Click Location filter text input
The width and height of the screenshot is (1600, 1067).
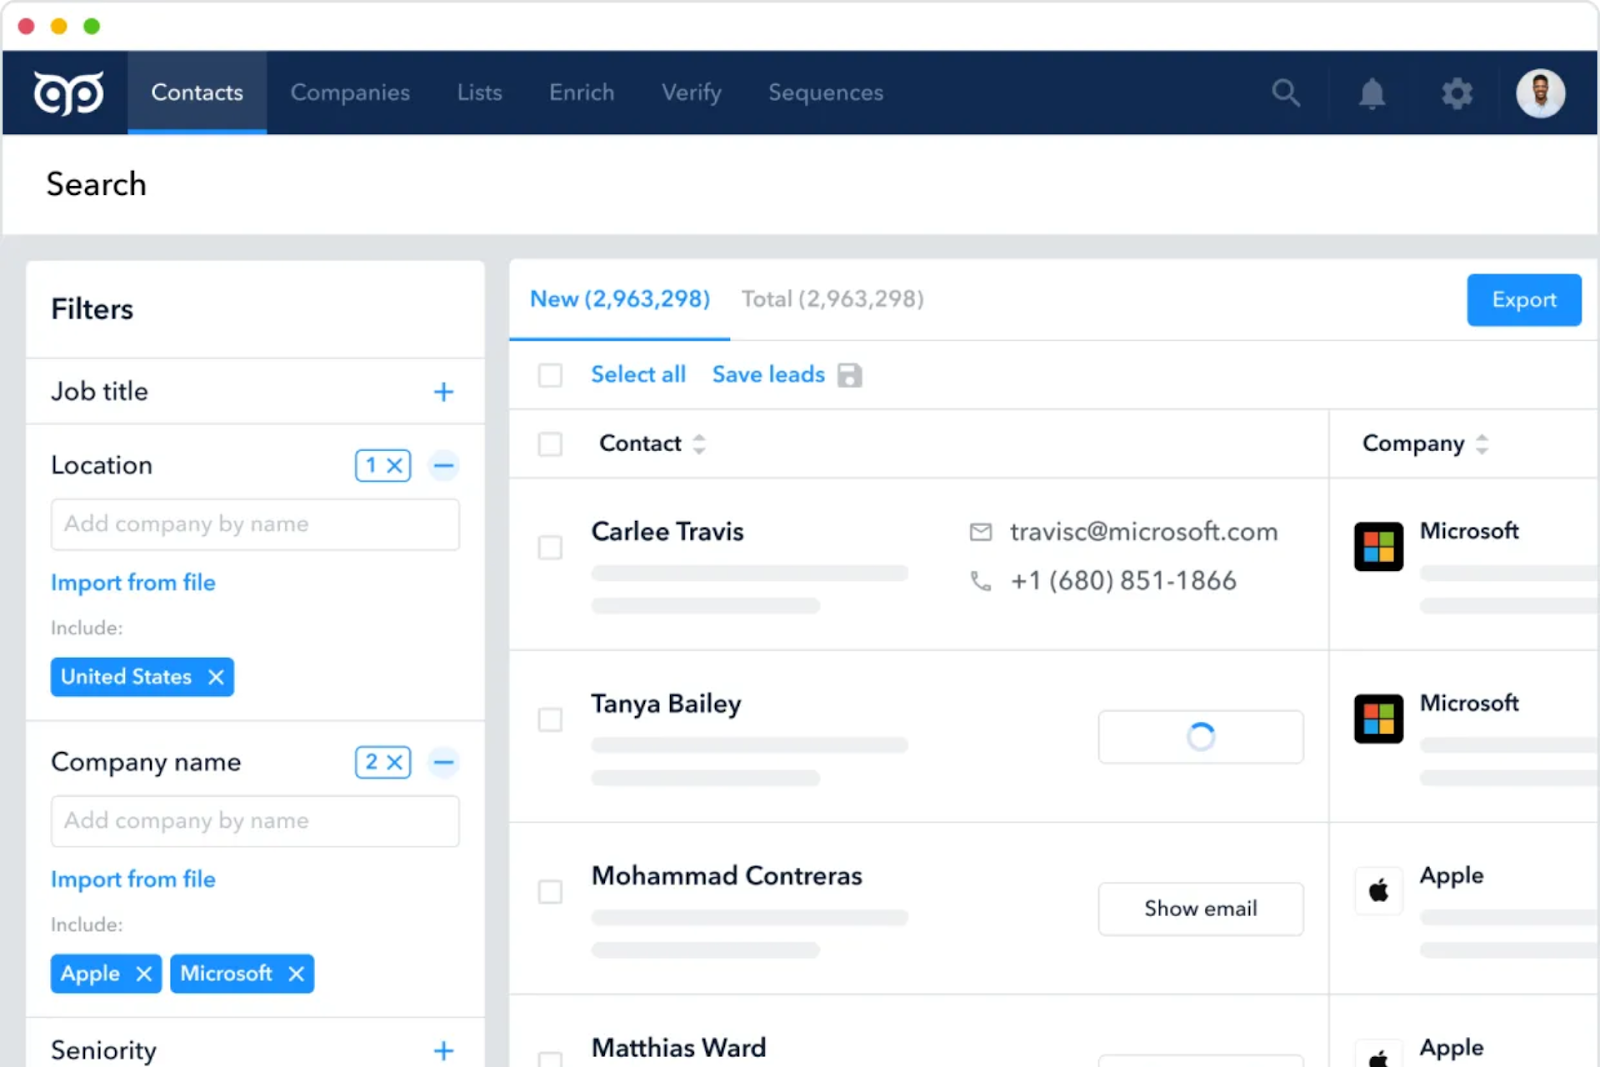point(255,525)
